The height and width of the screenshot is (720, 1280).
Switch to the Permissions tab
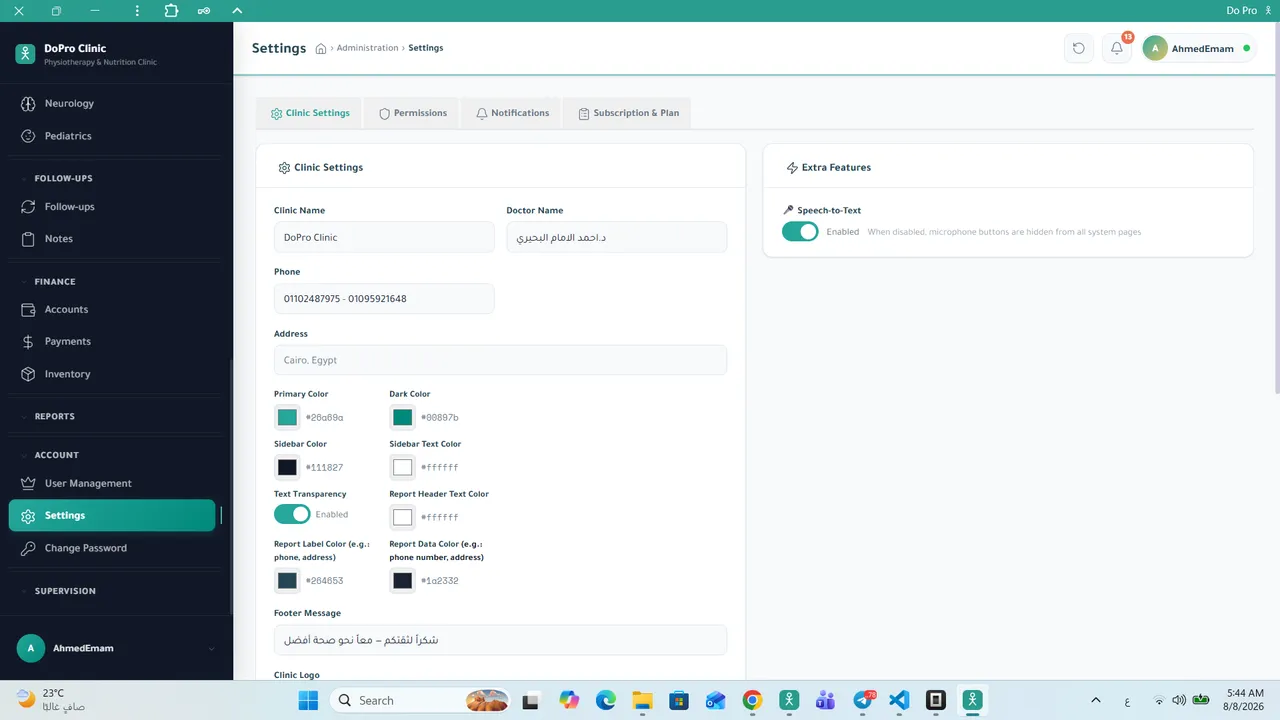click(x=412, y=113)
